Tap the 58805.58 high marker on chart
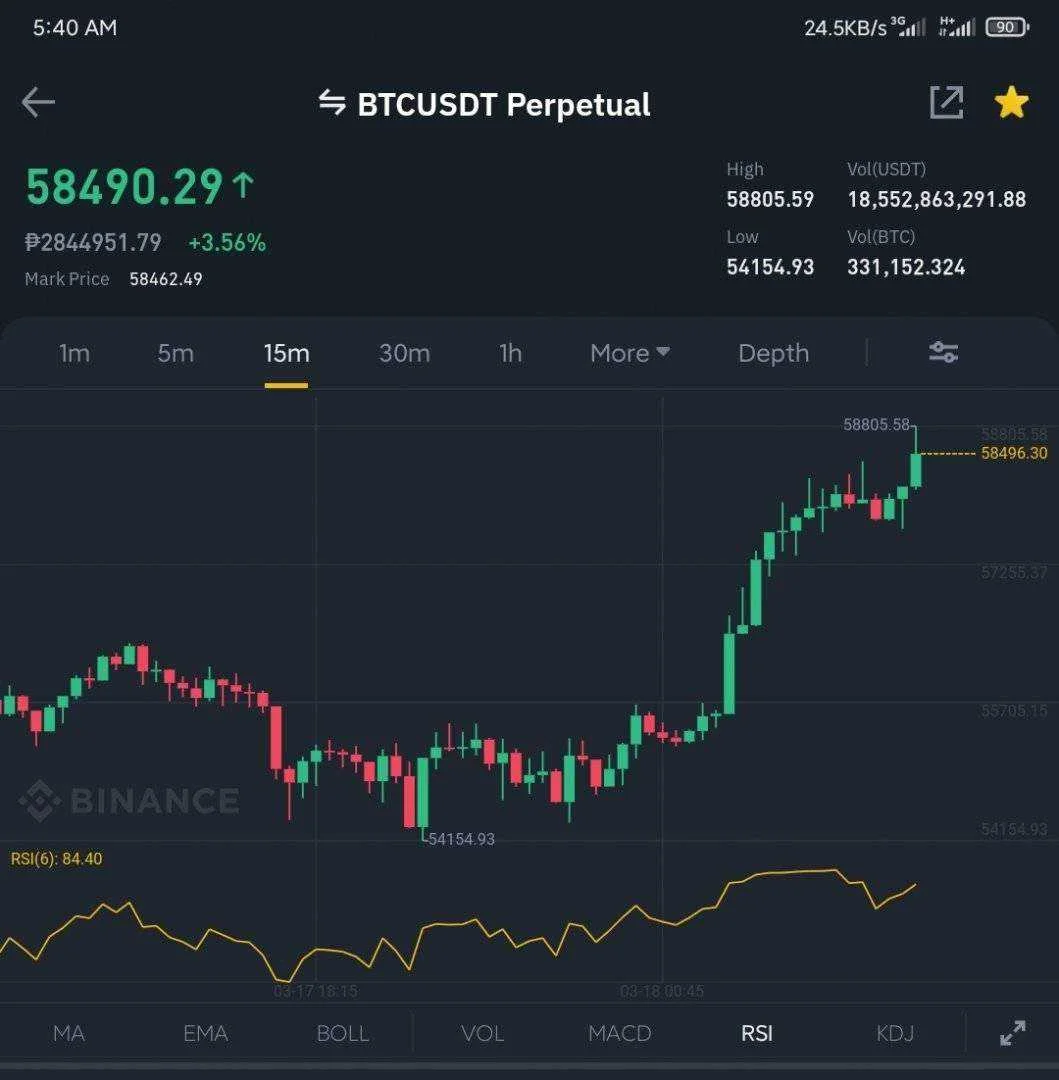The width and height of the screenshot is (1059, 1080). (x=877, y=424)
